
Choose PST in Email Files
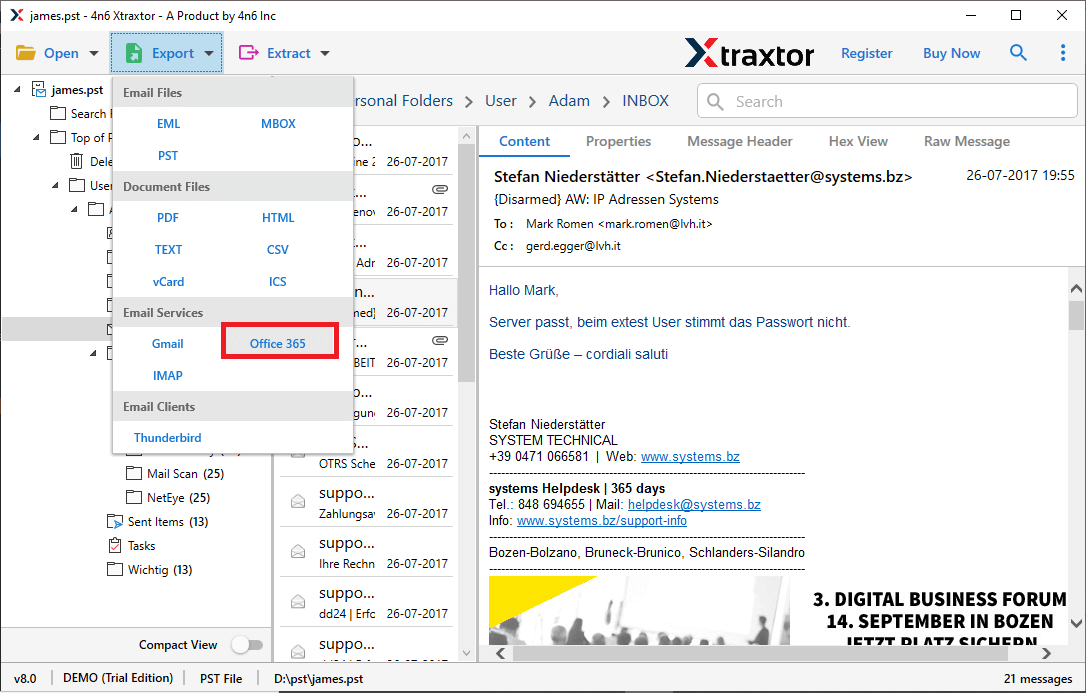pos(168,156)
